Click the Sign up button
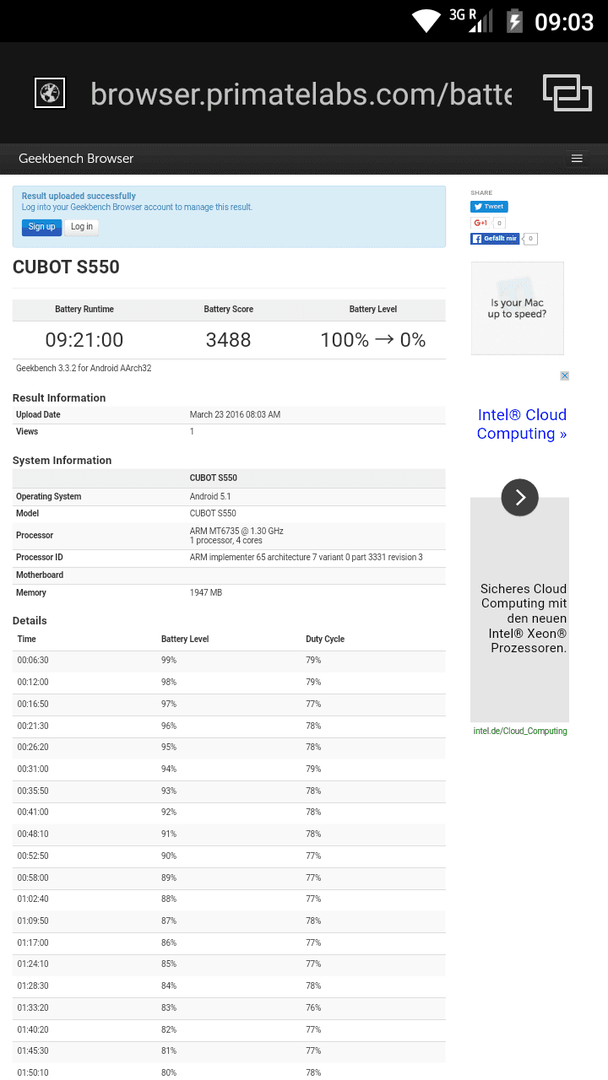 point(41,227)
